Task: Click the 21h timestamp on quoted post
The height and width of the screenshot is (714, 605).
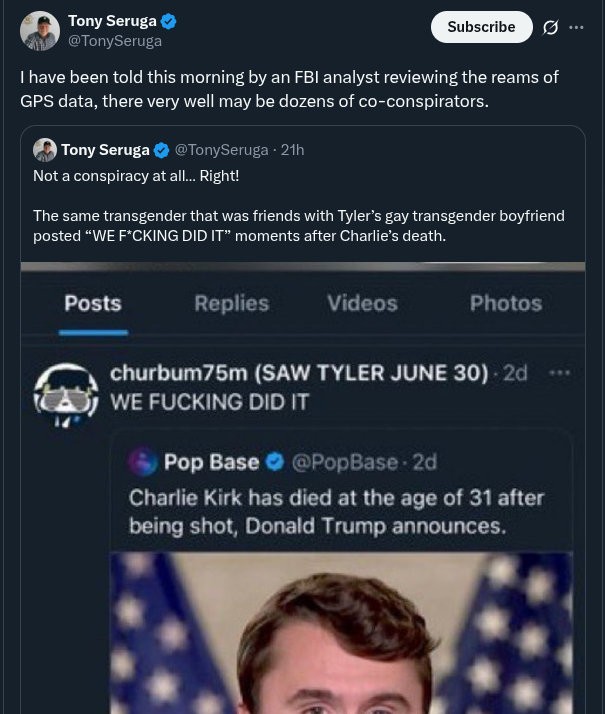Action: point(292,150)
